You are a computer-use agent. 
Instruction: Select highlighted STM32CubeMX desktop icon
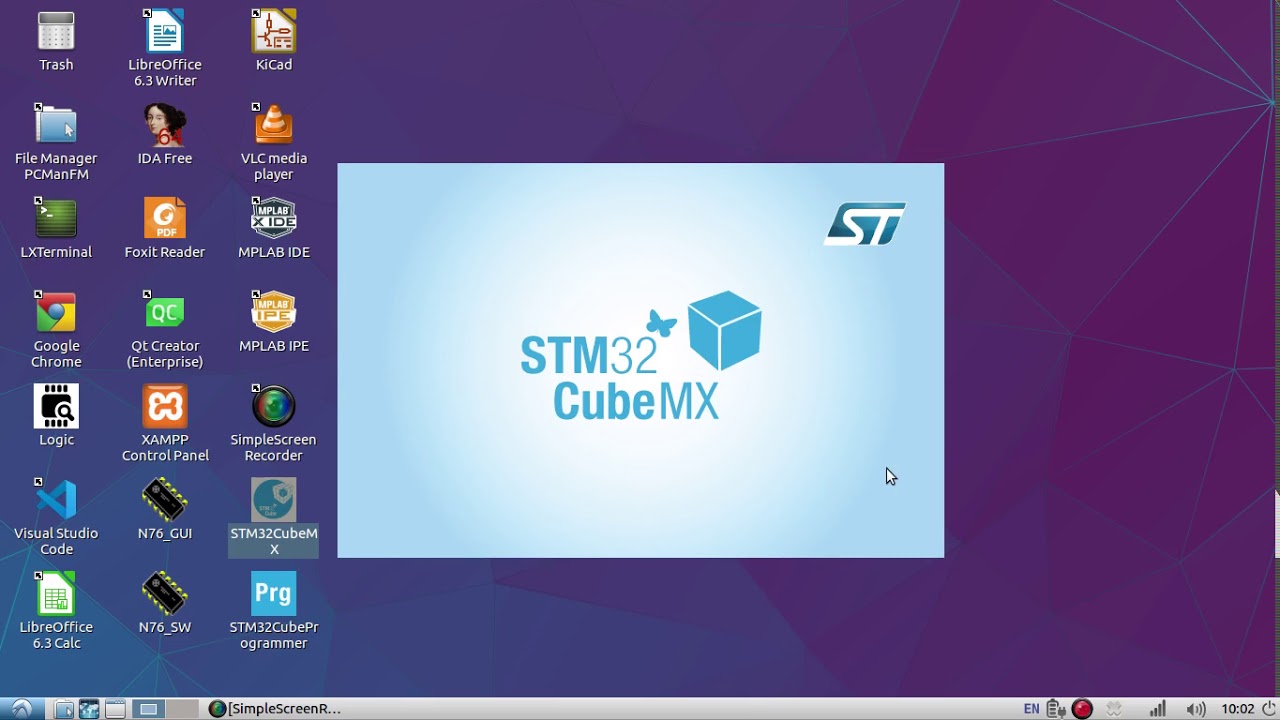pyautogui.click(x=273, y=500)
